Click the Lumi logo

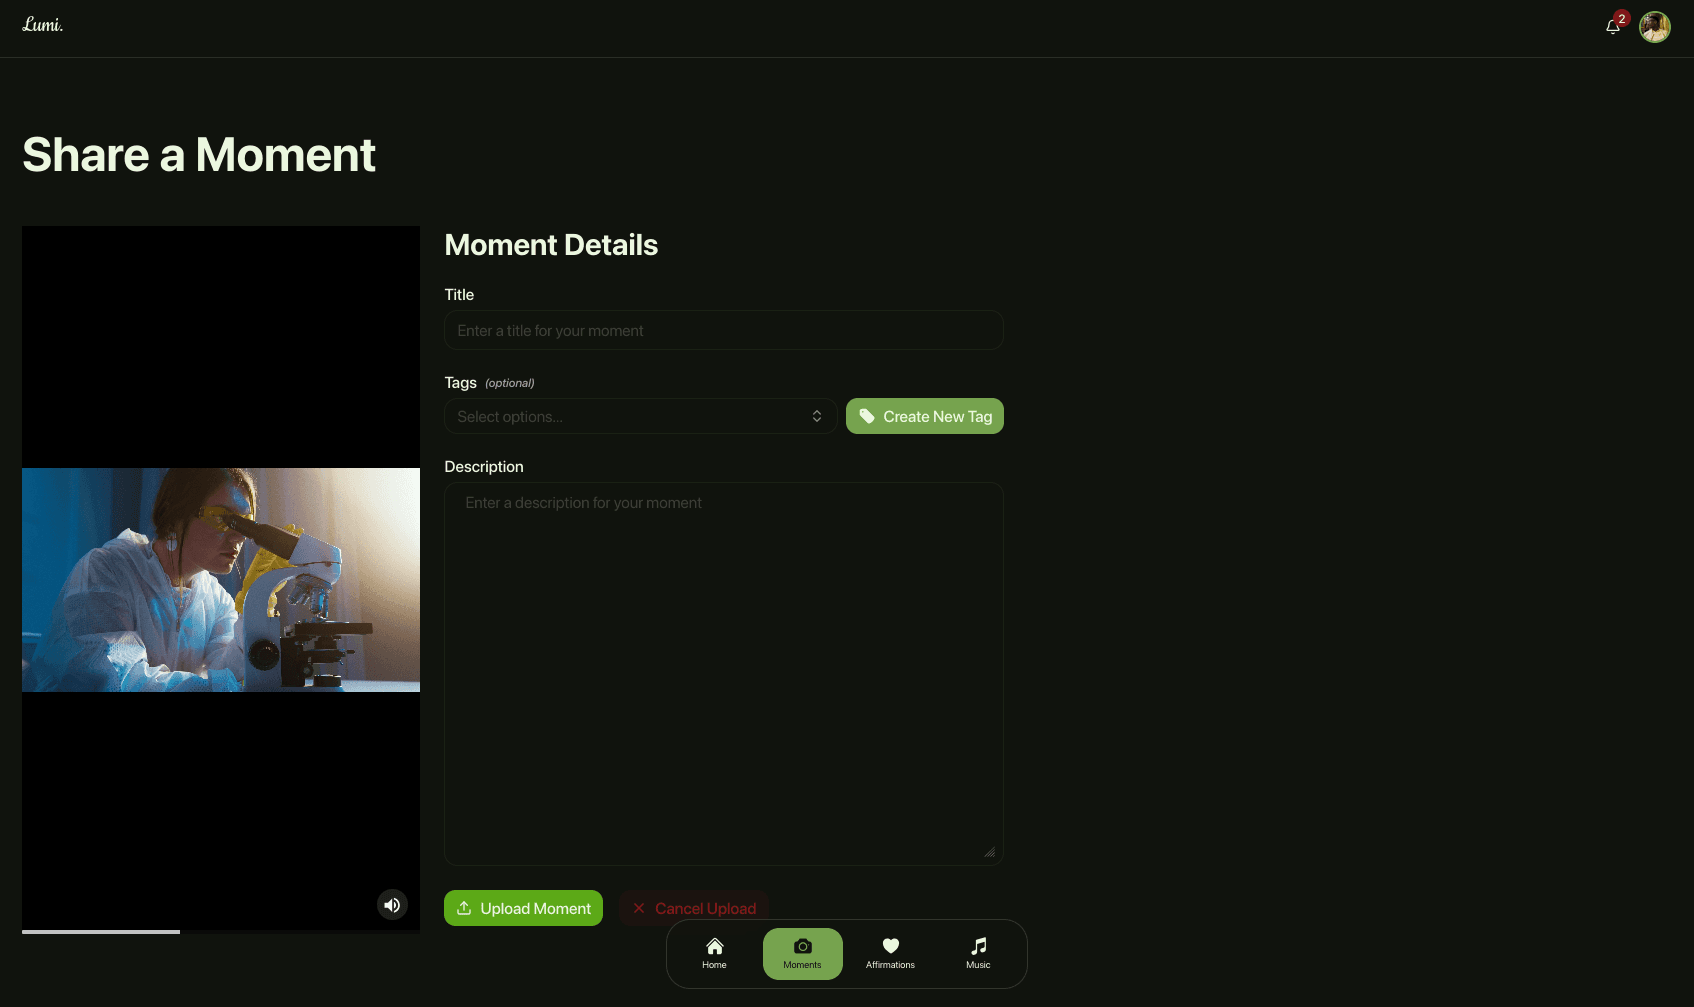(x=43, y=25)
